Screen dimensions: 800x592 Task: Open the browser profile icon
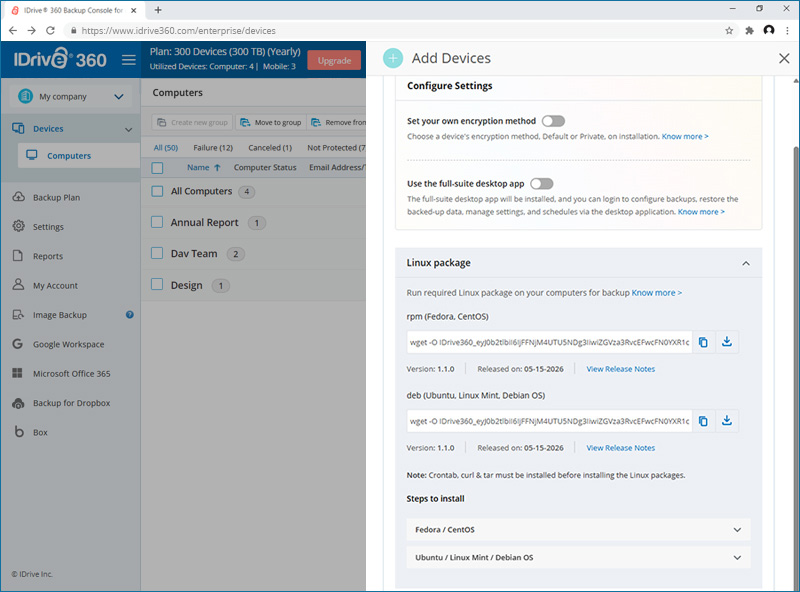(x=769, y=30)
